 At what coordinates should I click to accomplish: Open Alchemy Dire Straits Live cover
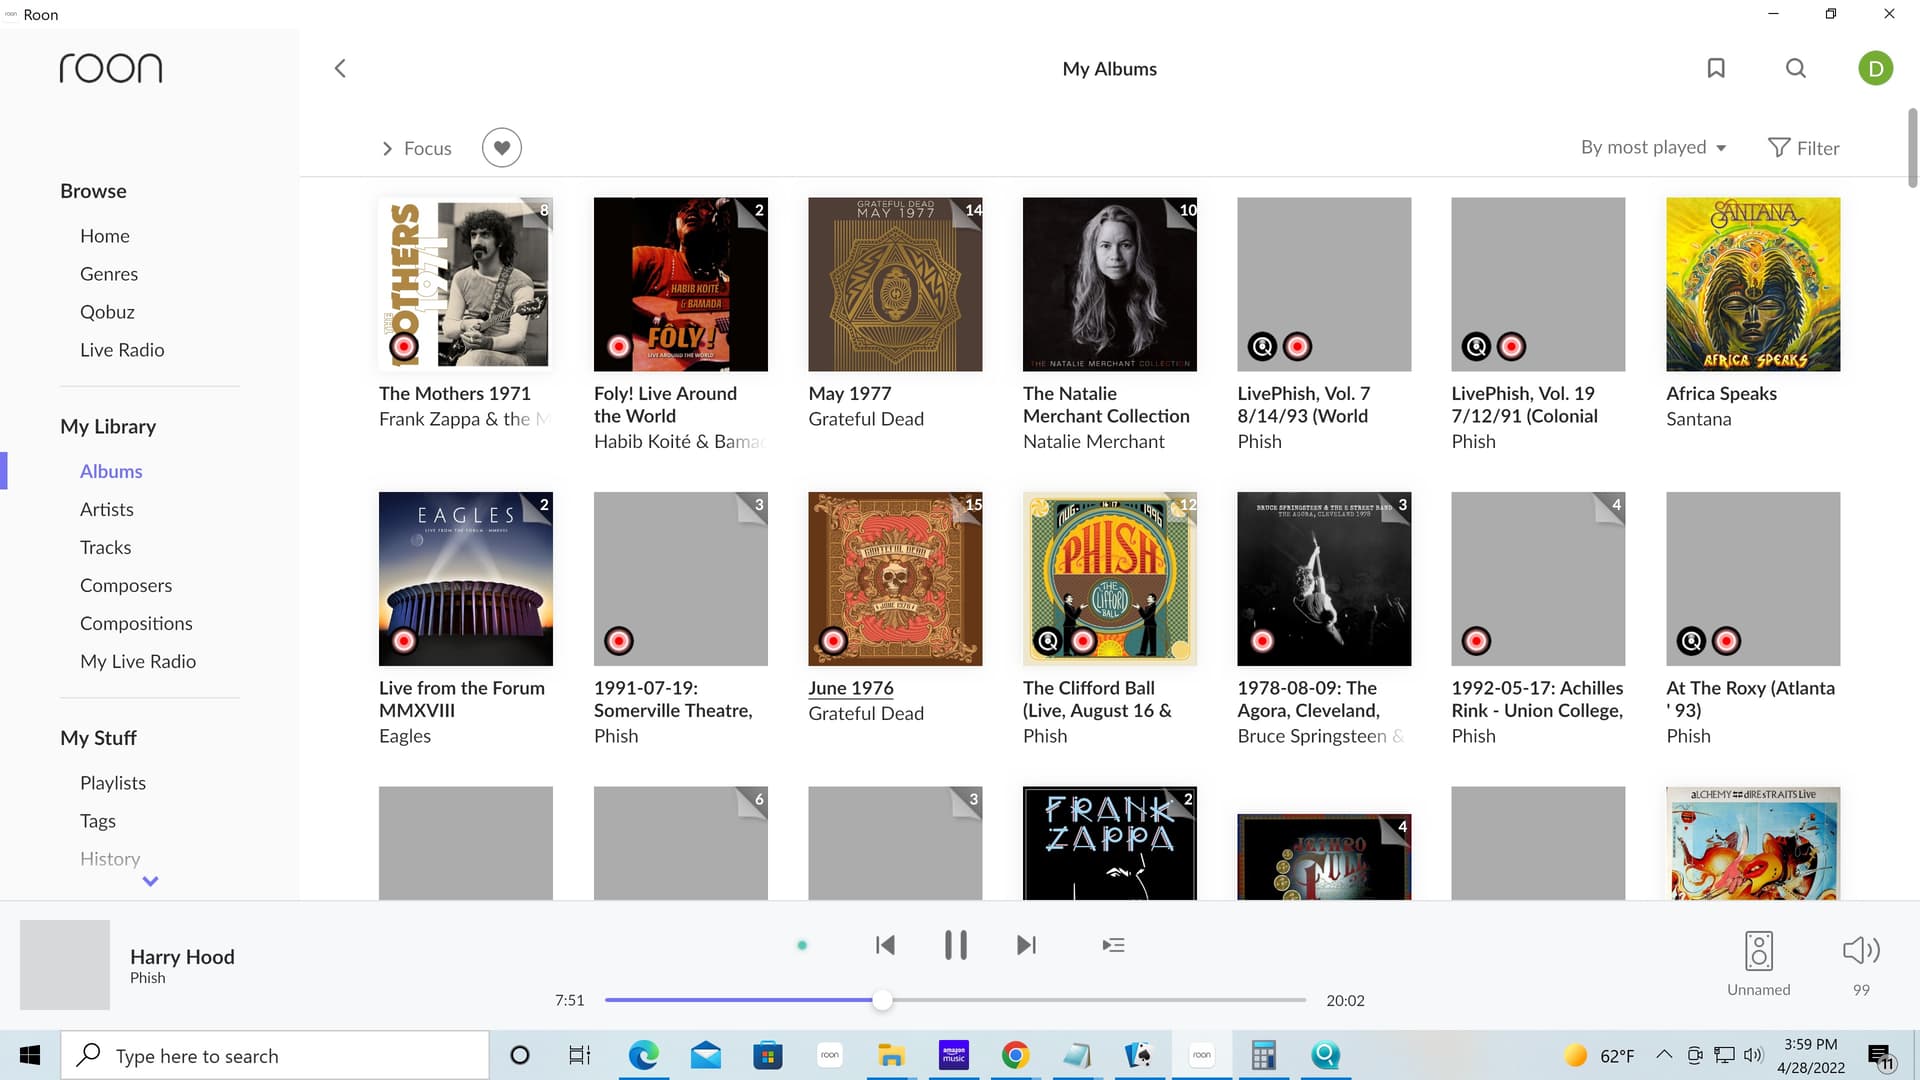(x=1753, y=843)
